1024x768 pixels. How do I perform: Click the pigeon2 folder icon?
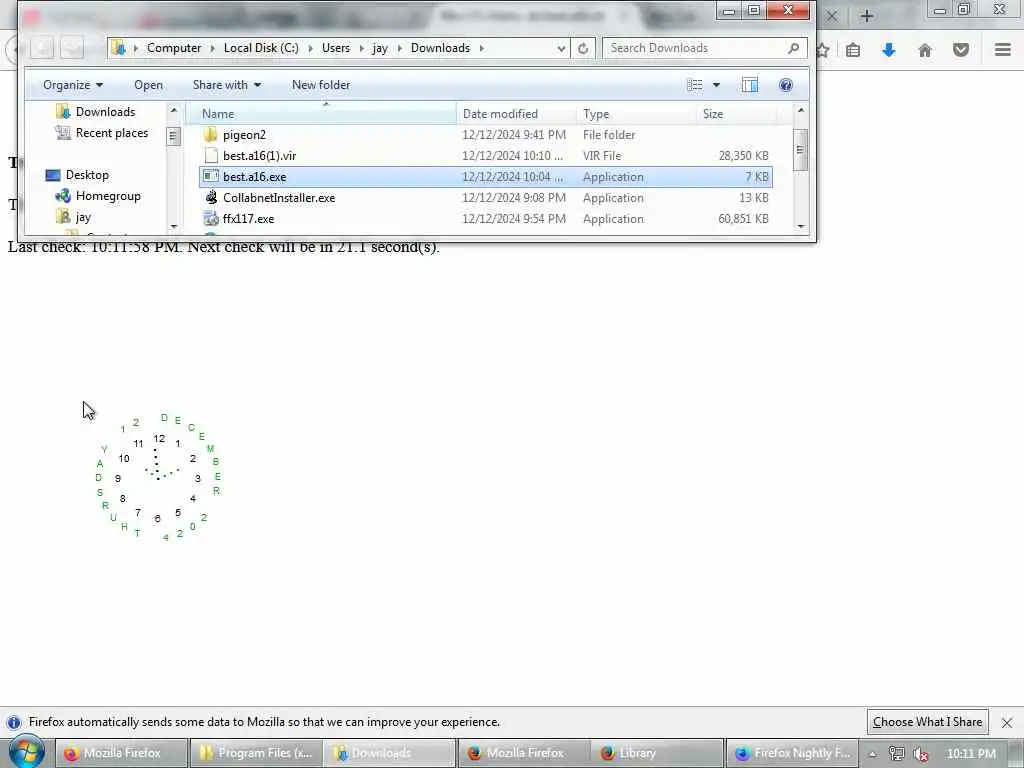click(x=210, y=135)
